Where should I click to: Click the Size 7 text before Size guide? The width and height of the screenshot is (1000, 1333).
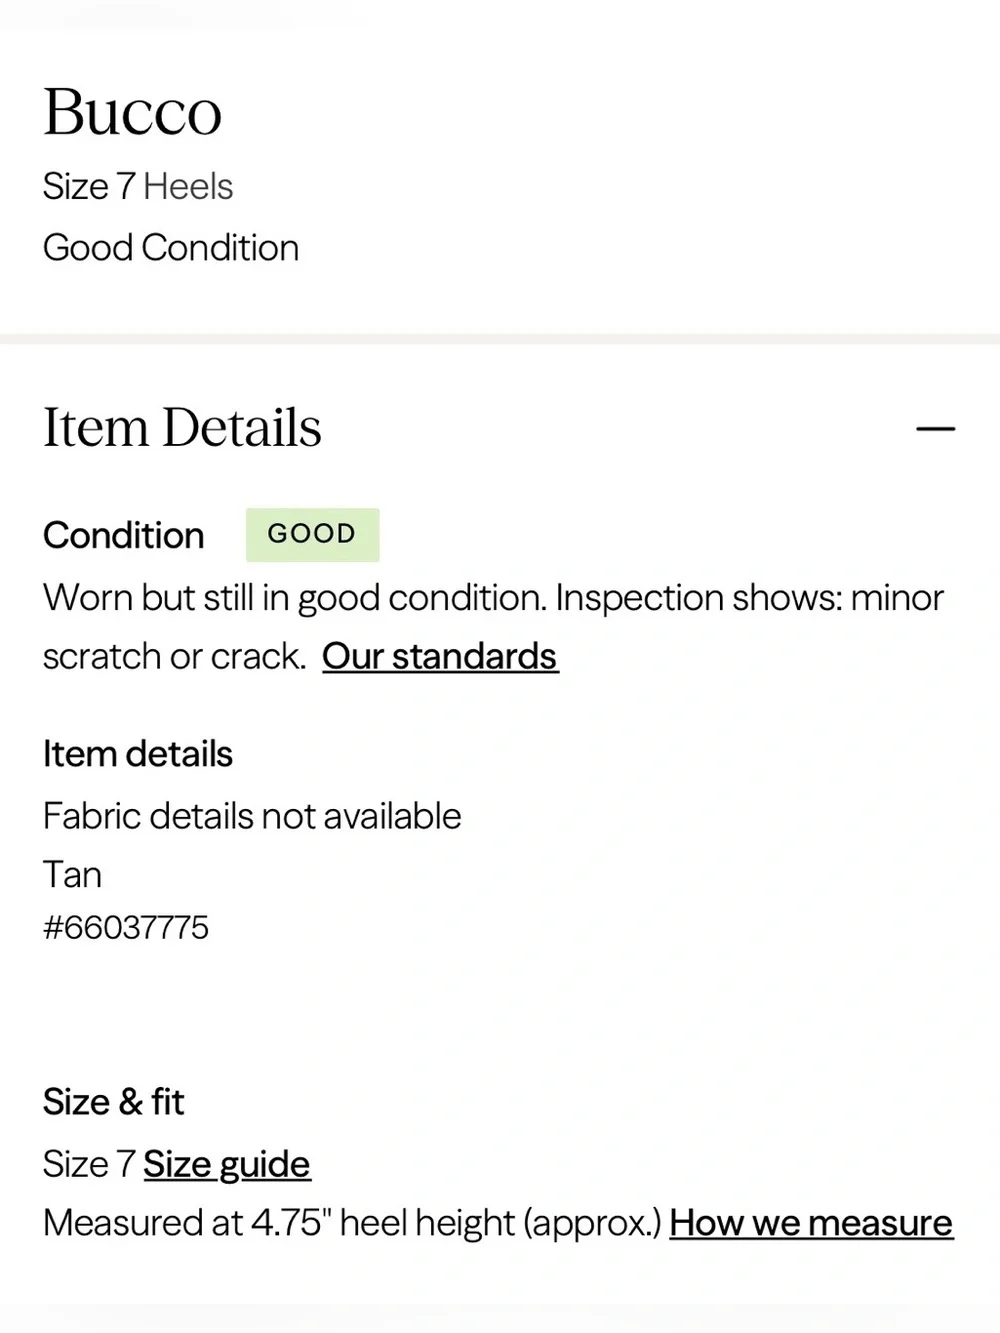pyautogui.click(x=89, y=1164)
